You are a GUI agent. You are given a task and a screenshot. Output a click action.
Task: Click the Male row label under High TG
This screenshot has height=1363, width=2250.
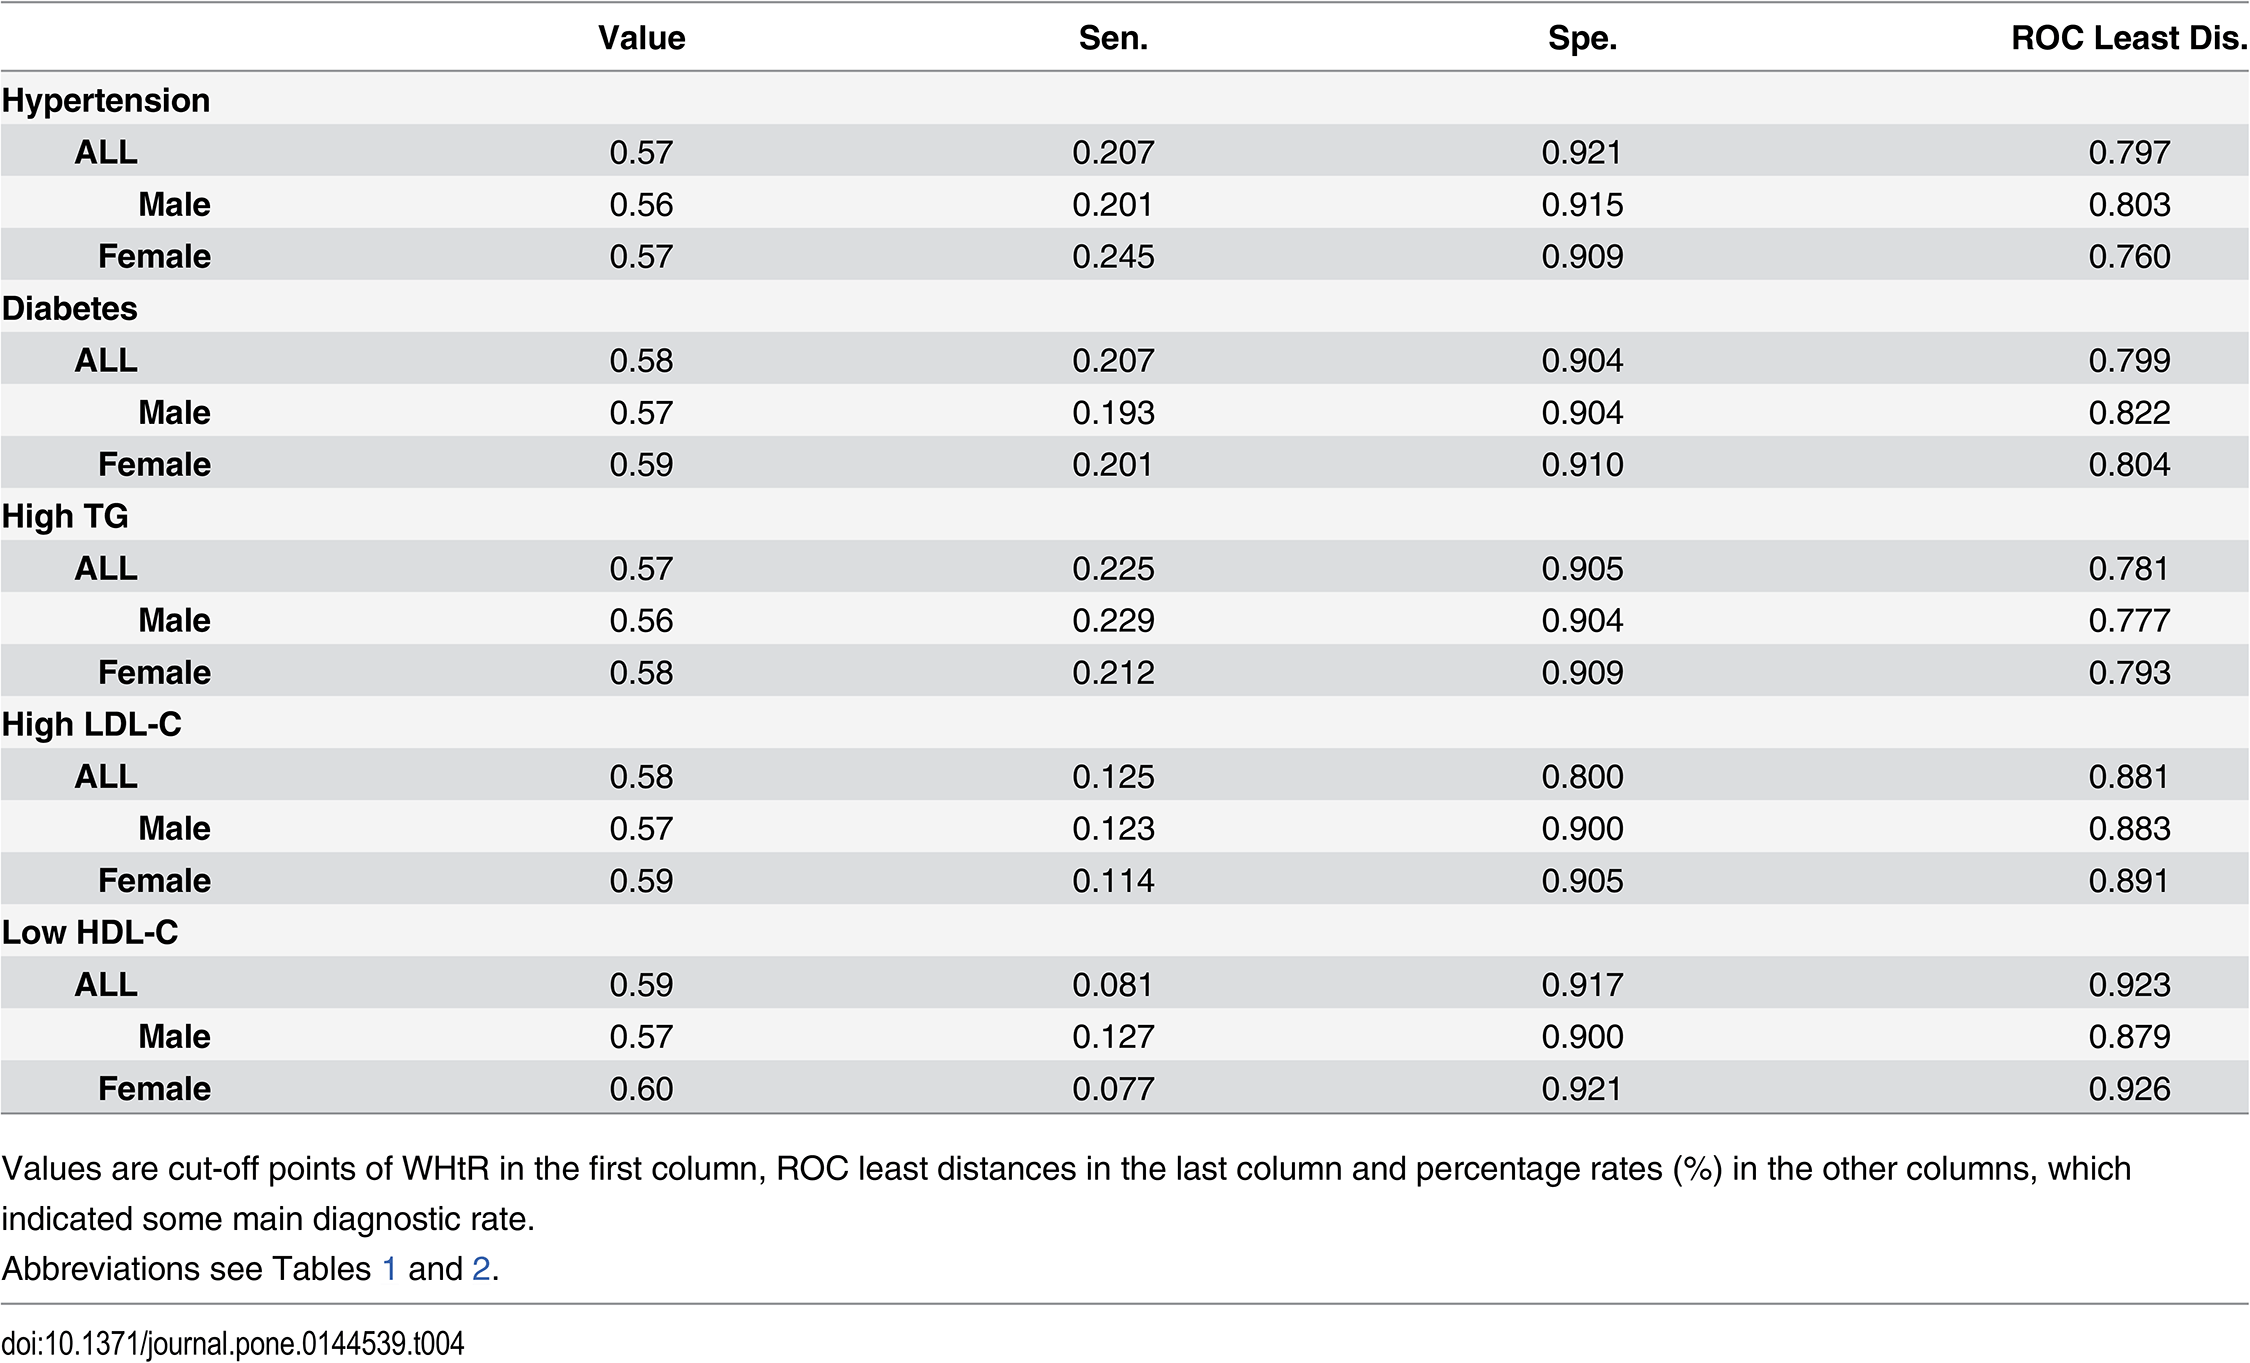(x=174, y=620)
